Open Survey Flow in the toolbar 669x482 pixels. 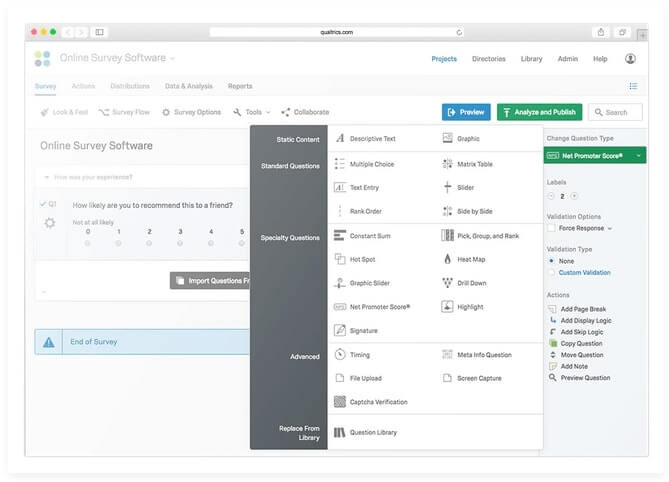[124, 112]
